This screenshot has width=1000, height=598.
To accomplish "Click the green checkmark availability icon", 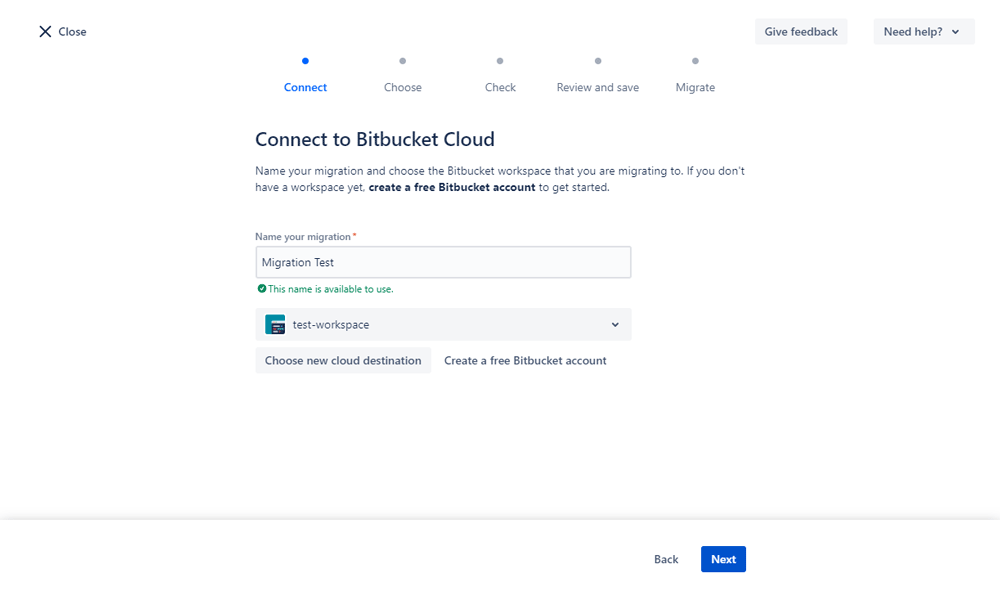I will point(261,289).
